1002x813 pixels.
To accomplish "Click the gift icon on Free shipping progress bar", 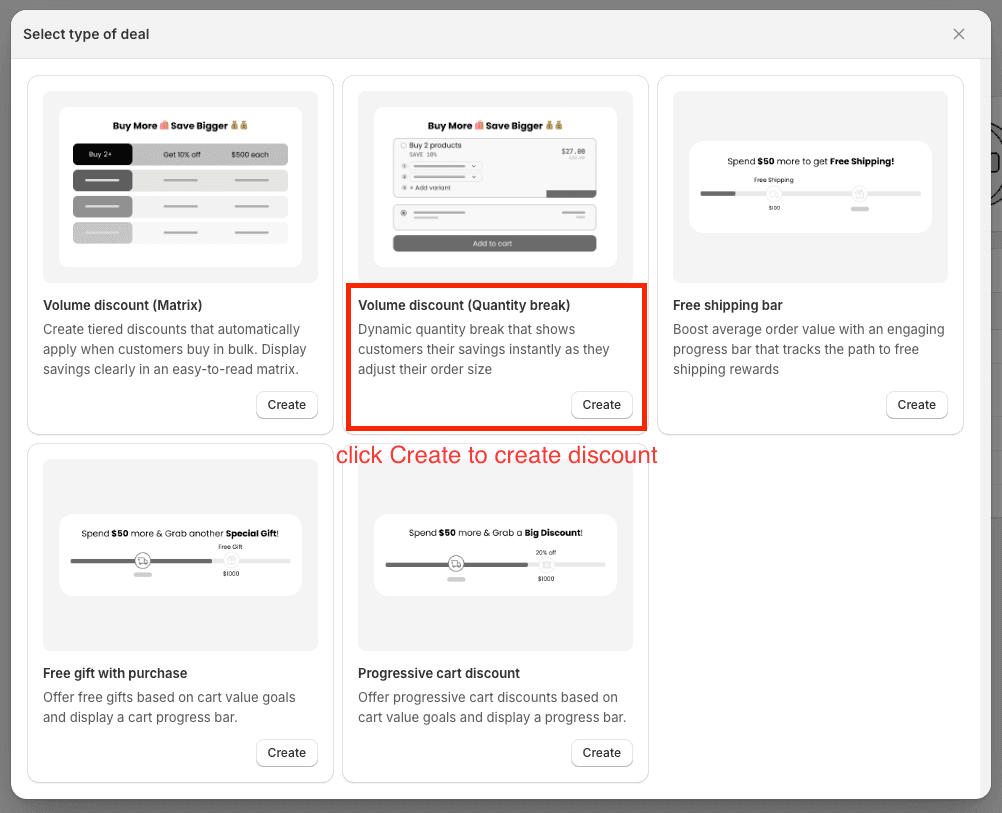I will pyautogui.click(x=859, y=193).
